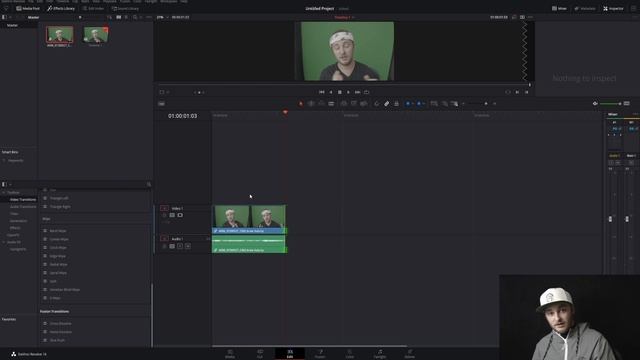Toggle timeline Snapping
The image size is (640, 360).
tap(376, 104)
